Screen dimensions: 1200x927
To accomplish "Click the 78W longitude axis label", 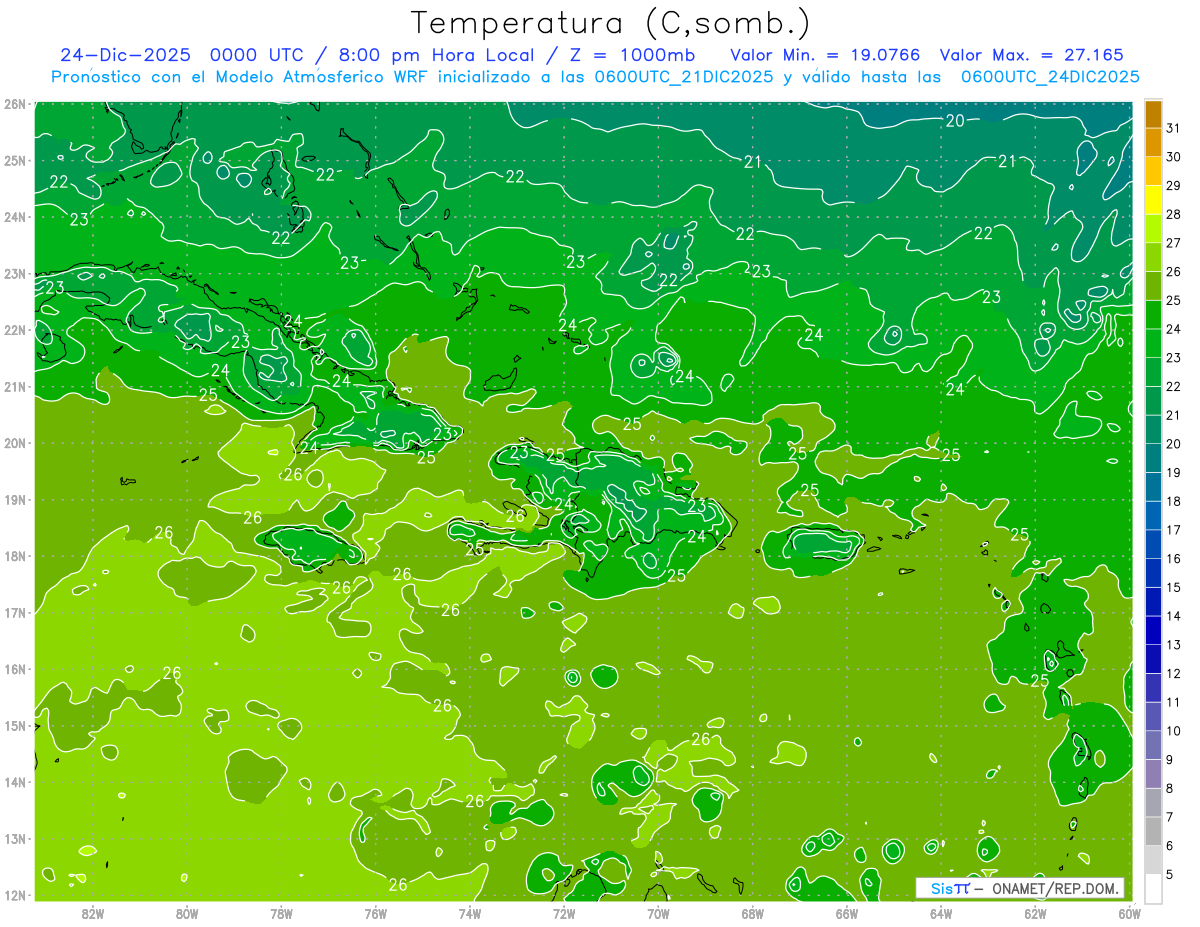I will [x=281, y=913].
